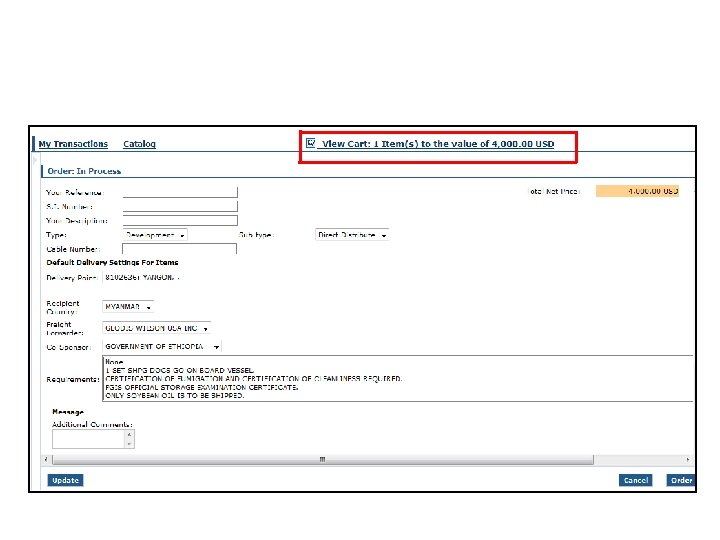
Task: Click the Cable Number input field
Action: pos(180,249)
